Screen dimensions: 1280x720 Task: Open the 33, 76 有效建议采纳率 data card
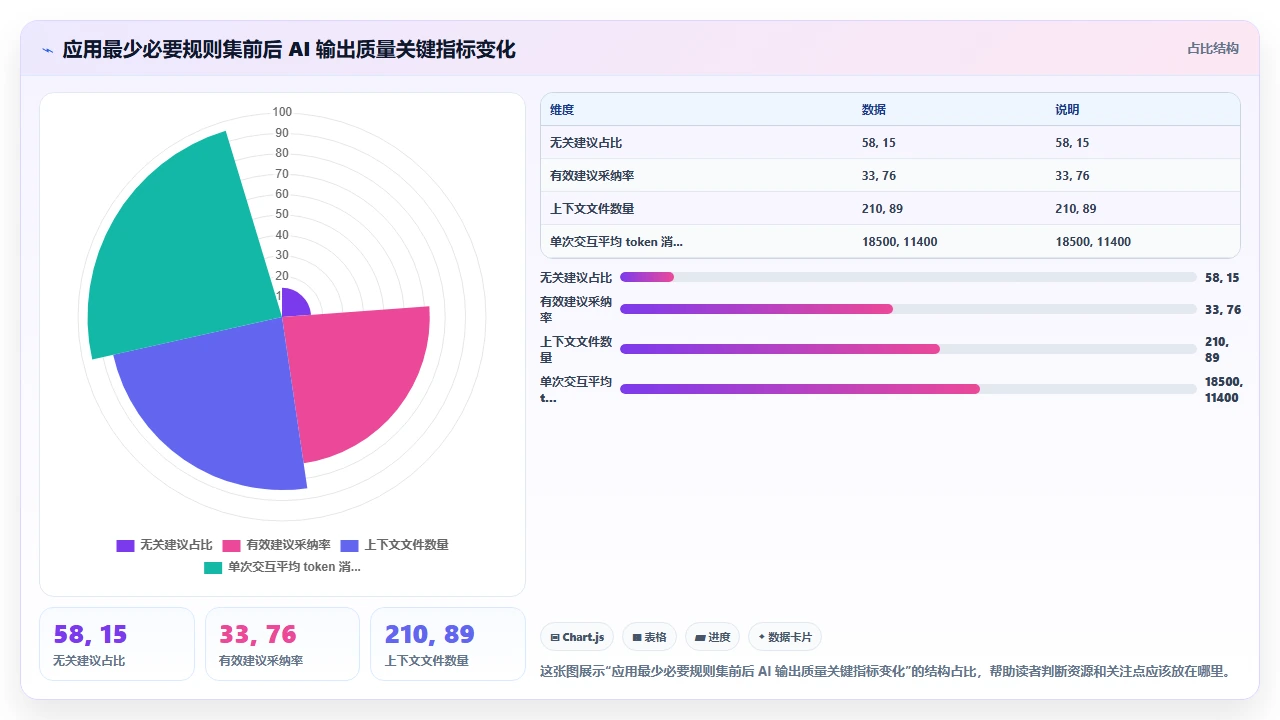282,644
